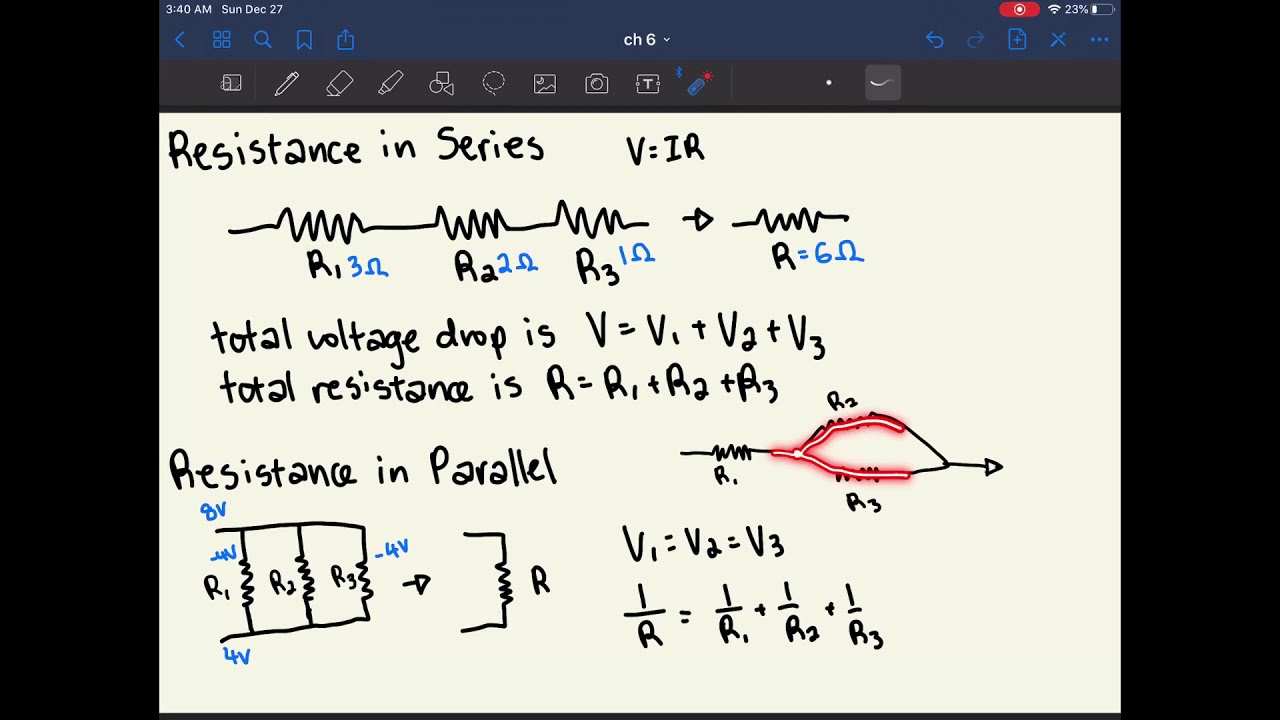Select the Eraser tool
1280x720 pixels.
(x=339, y=84)
